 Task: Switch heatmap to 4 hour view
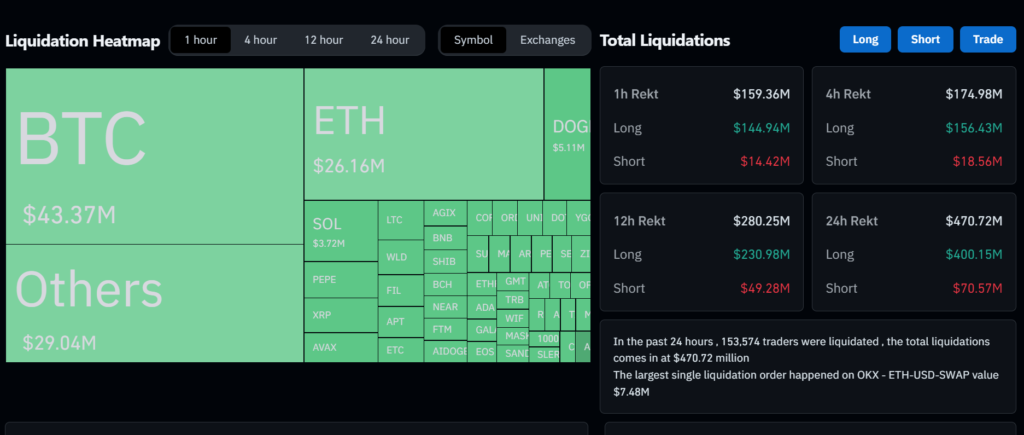[260, 40]
